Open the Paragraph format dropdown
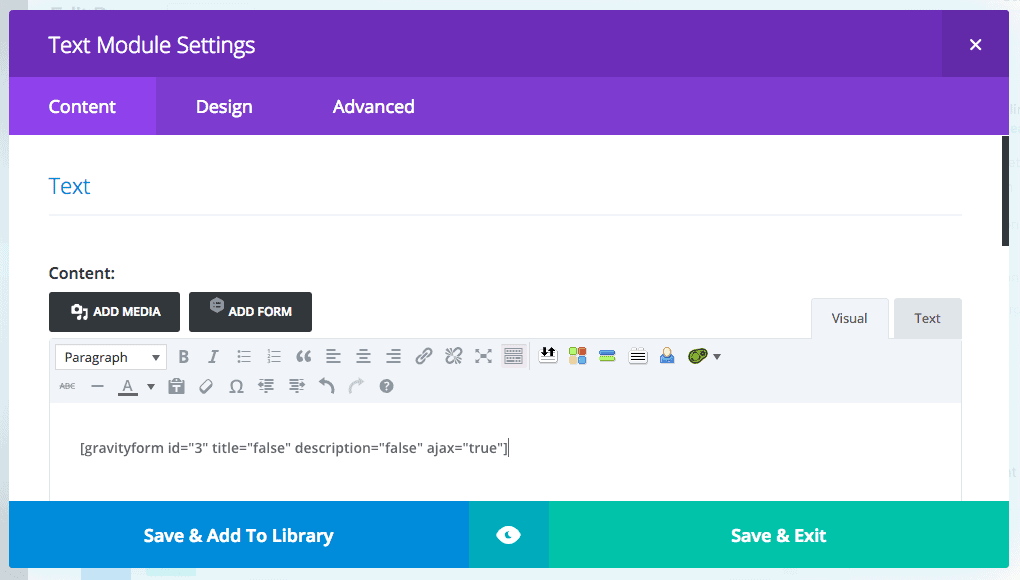This screenshot has width=1020, height=580. pos(111,357)
